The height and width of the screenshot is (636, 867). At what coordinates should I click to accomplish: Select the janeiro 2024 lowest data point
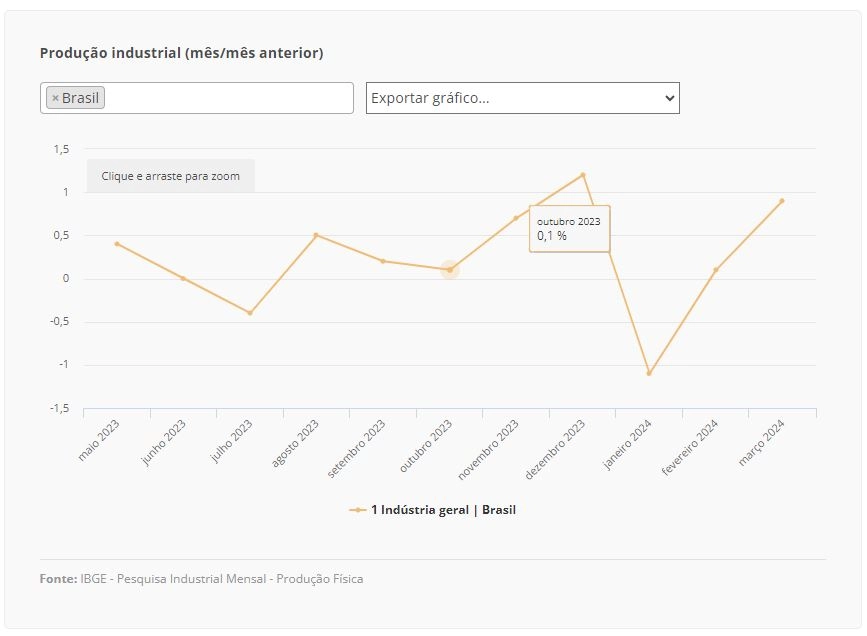[649, 373]
